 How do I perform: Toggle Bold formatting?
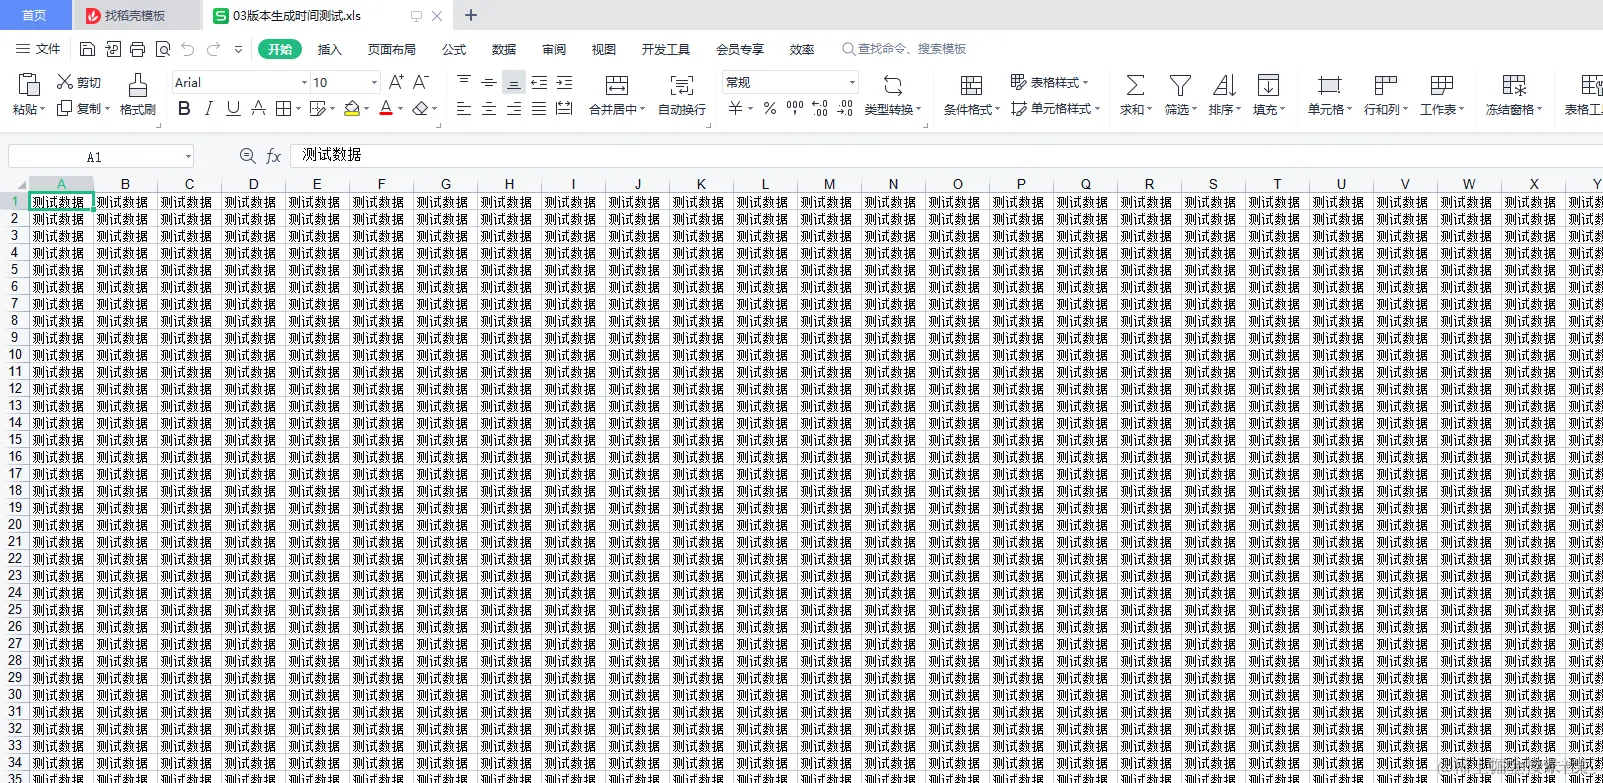pyautogui.click(x=184, y=108)
